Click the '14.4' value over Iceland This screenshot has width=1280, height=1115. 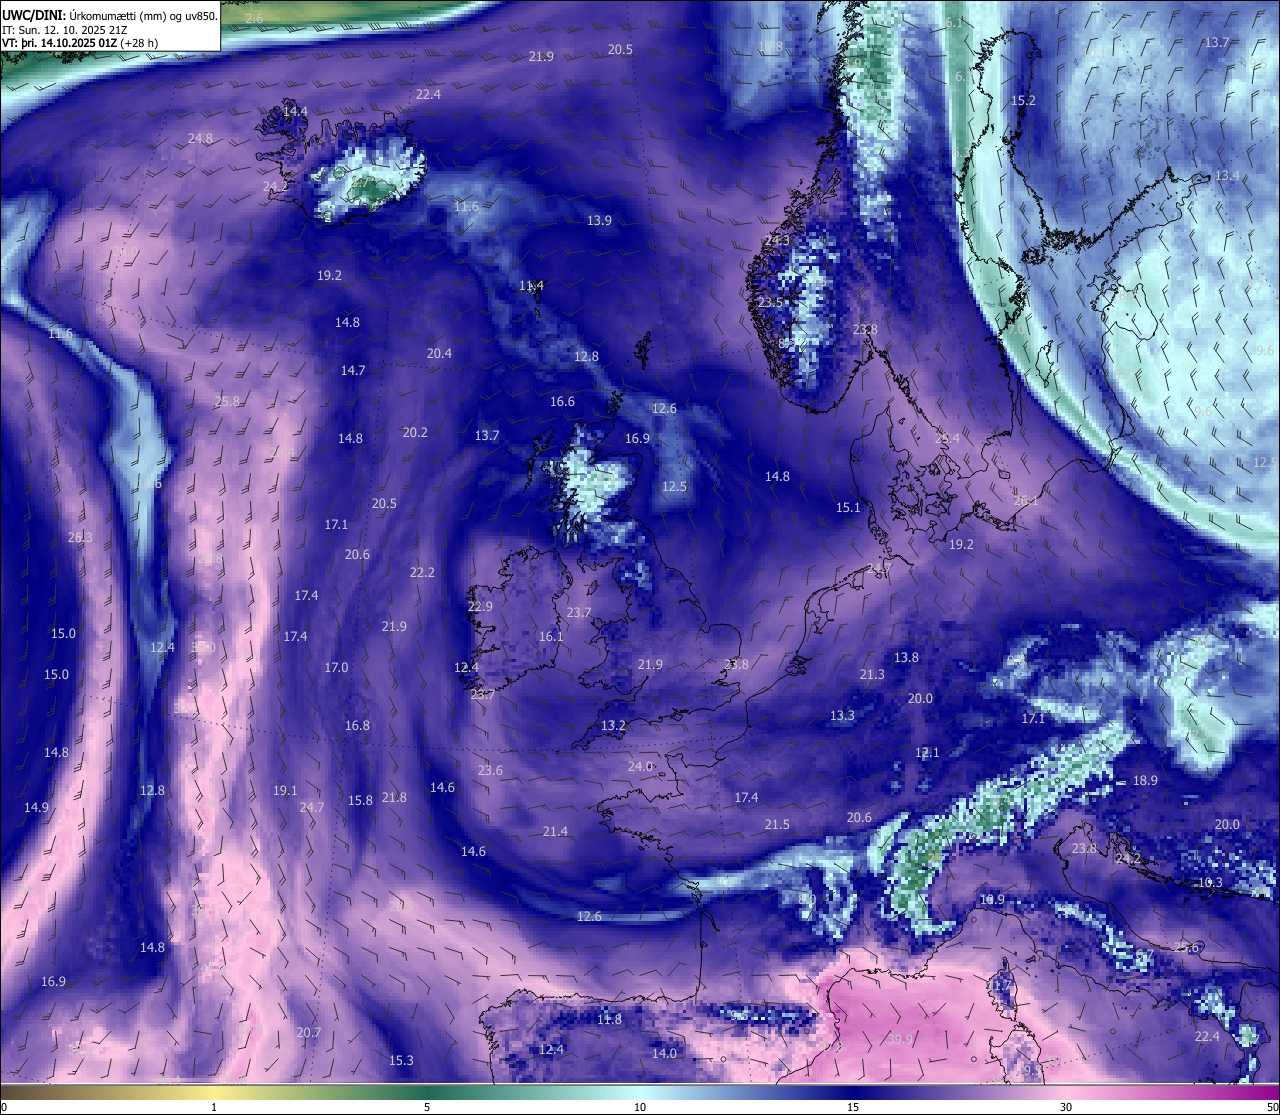coord(295,111)
